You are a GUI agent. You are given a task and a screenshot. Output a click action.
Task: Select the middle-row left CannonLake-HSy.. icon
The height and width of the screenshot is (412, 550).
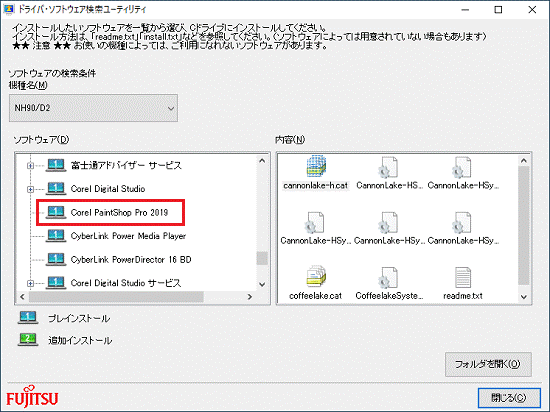pyautogui.click(x=314, y=222)
